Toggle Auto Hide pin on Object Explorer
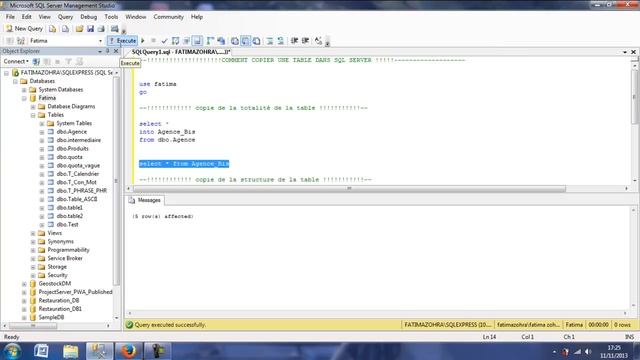The height and width of the screenshot is (360, 640). tap(108, 51)
